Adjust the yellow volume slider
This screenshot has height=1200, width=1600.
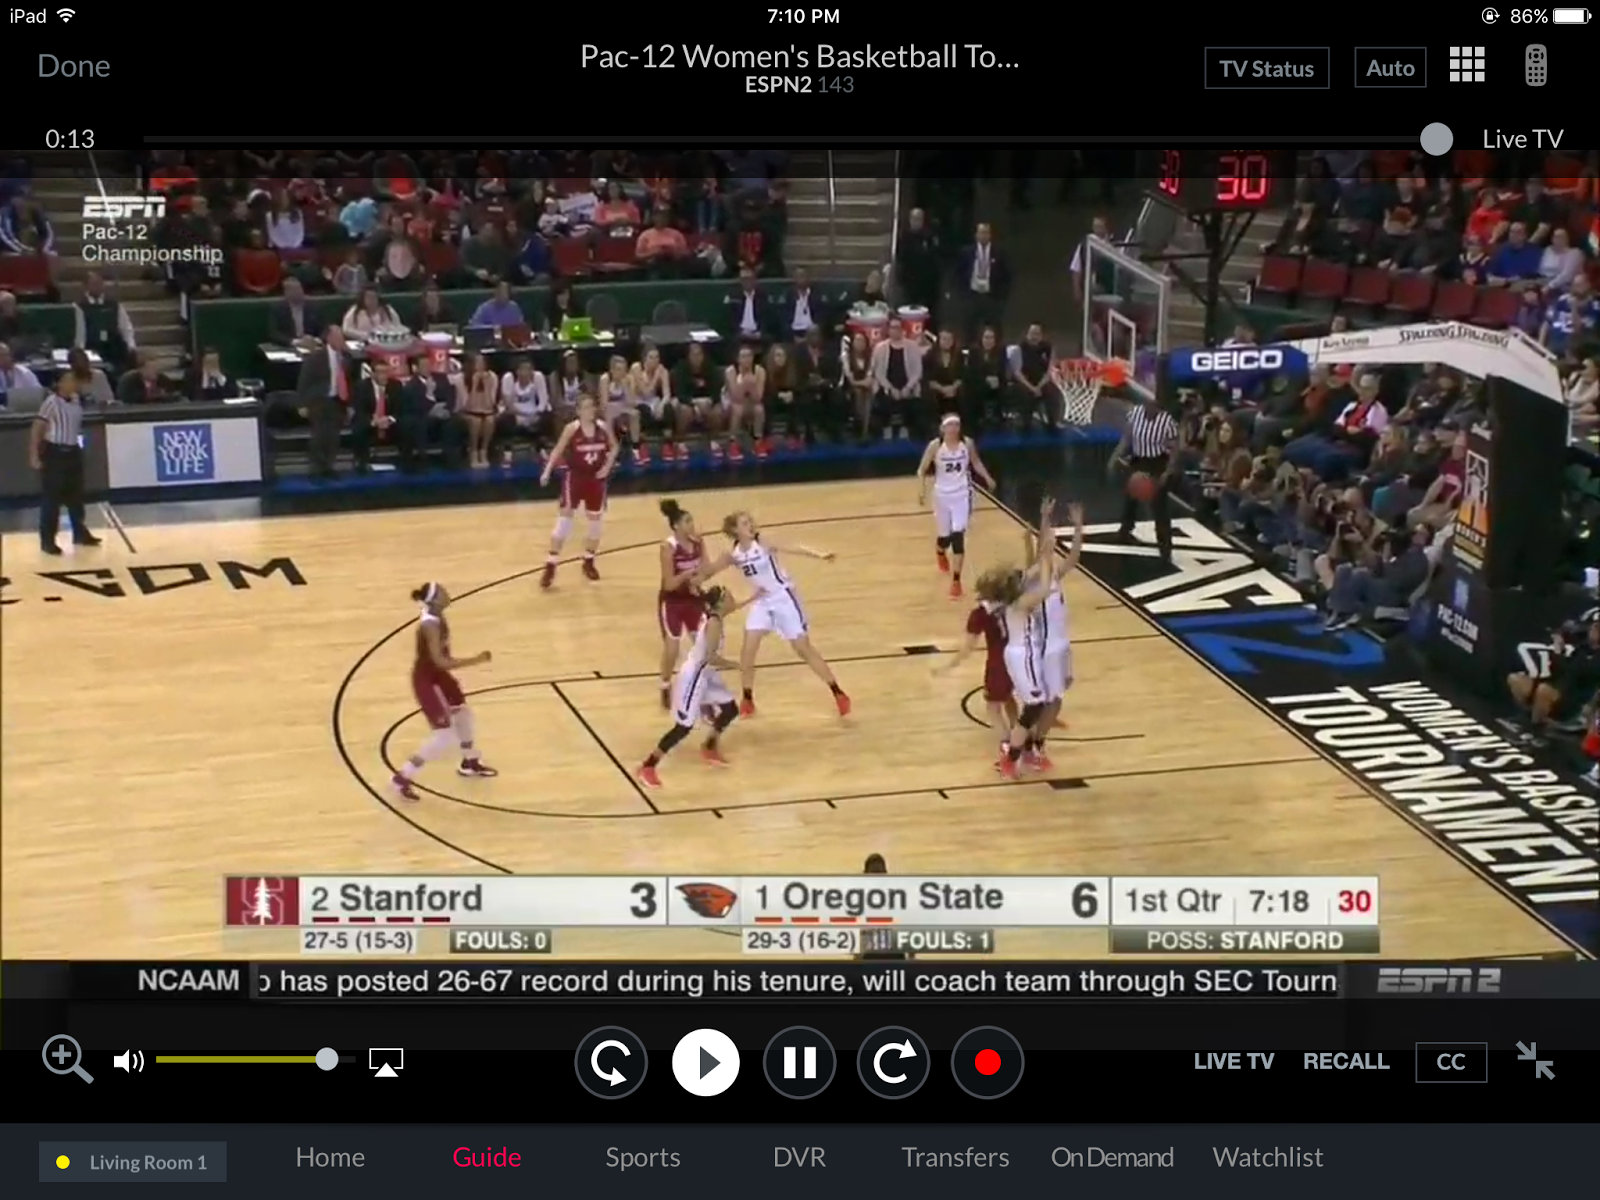[326, 1058]
